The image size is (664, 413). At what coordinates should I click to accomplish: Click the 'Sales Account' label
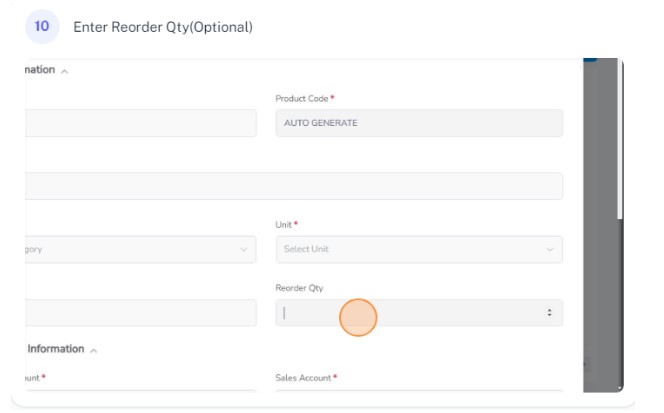tap(303, 377)
